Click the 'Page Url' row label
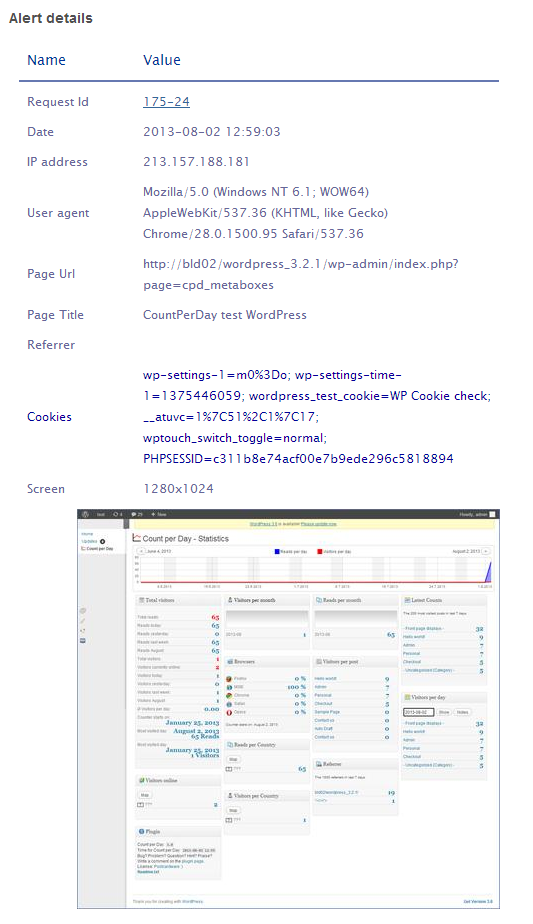The image size is (533, 924). pos(51,274)
